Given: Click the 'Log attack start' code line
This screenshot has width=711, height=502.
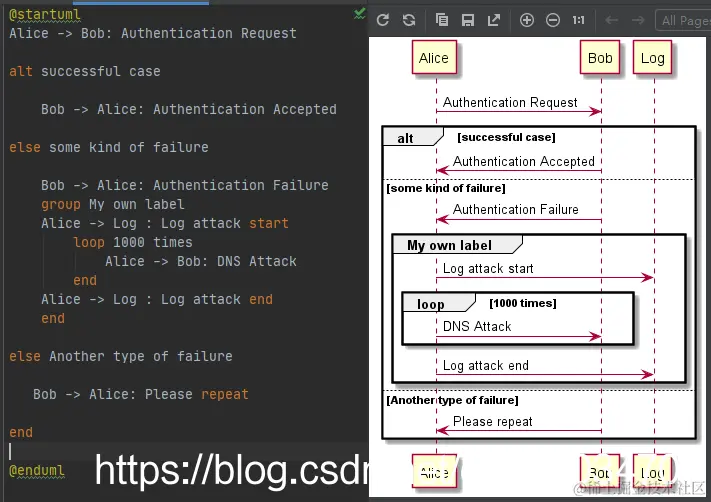Looking at the screenshot, I should pyautogui.click(x=165, y=223).
